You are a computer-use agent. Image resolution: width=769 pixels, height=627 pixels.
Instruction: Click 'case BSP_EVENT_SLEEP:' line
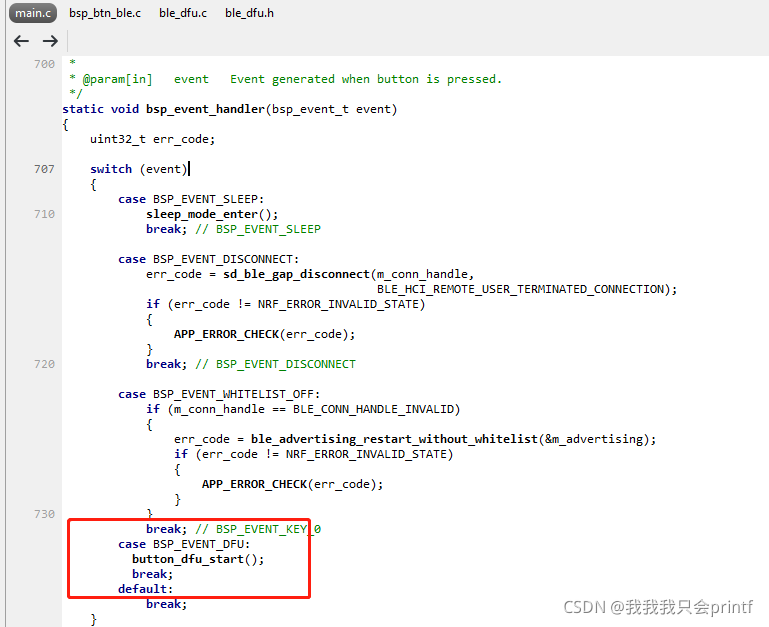(191, 199)
